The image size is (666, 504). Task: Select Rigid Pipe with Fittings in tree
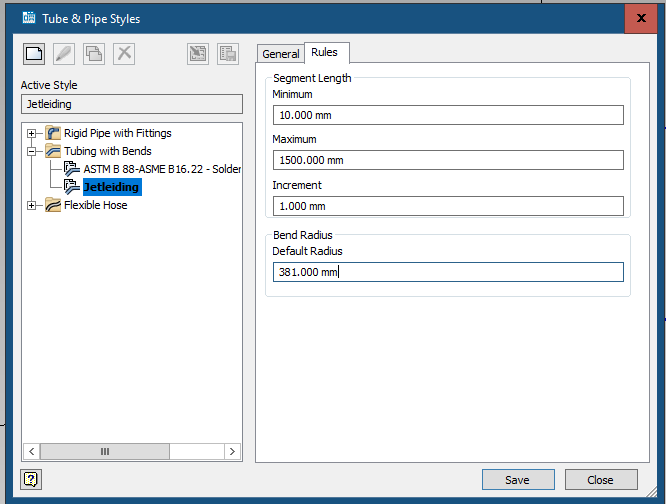click(x=118, y=133)
